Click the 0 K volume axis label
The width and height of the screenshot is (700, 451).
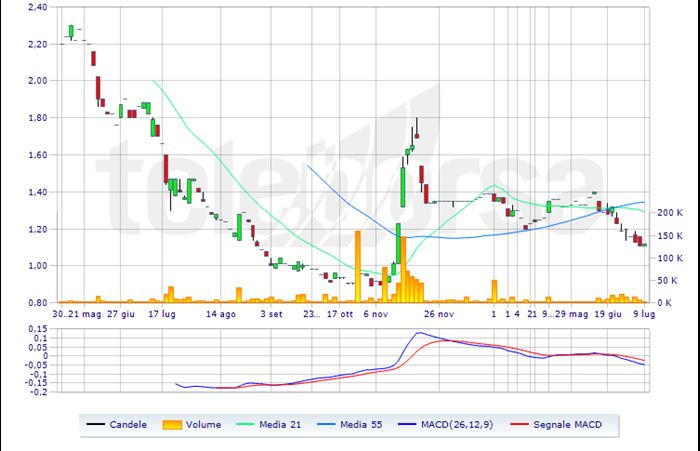coord(664,303)
